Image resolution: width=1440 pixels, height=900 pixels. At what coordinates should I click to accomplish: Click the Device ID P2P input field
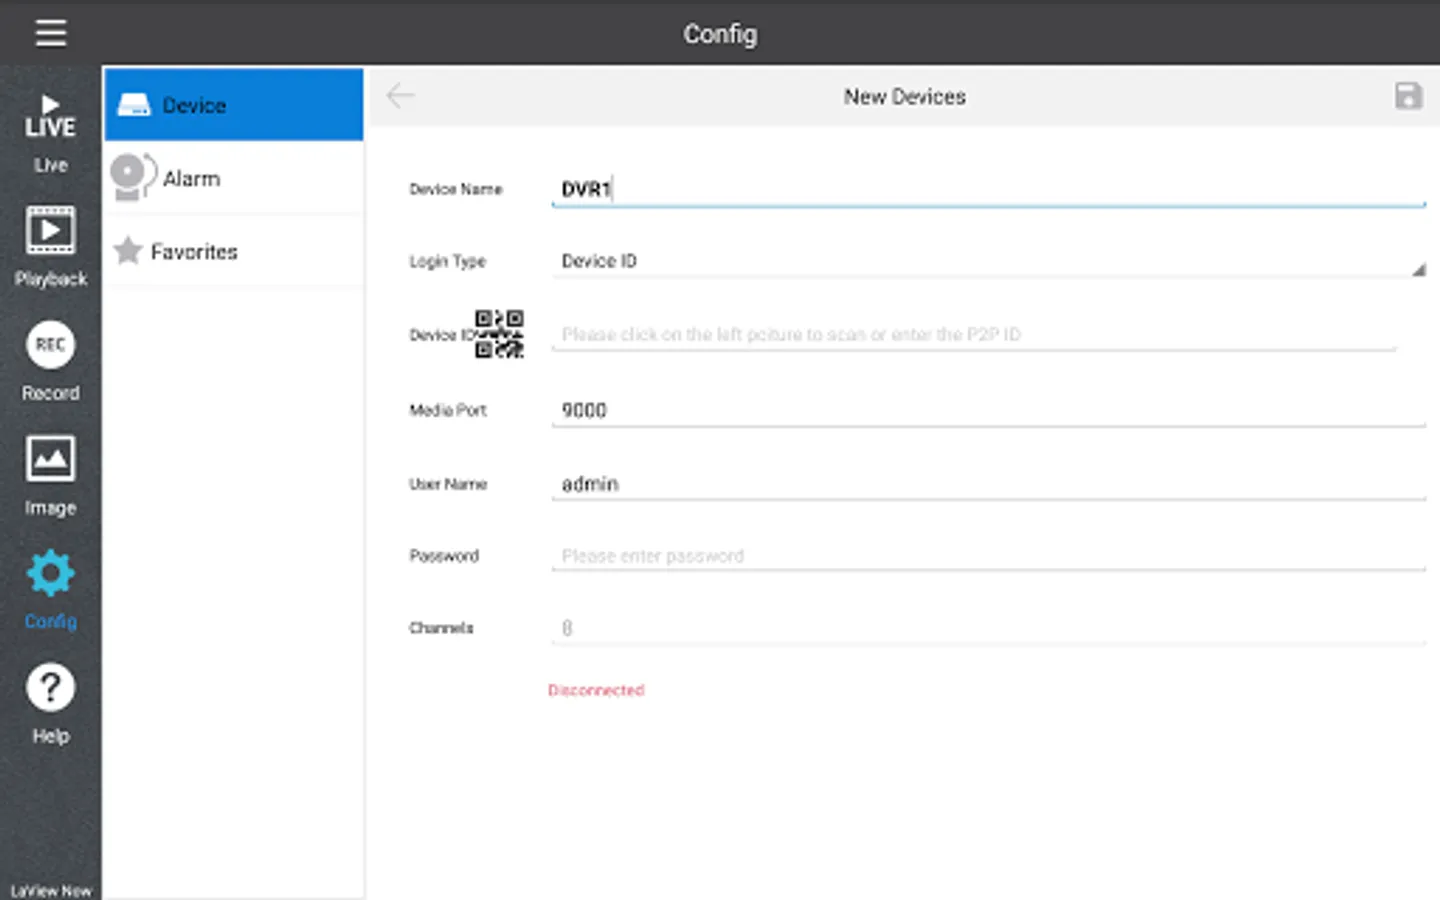974,334
